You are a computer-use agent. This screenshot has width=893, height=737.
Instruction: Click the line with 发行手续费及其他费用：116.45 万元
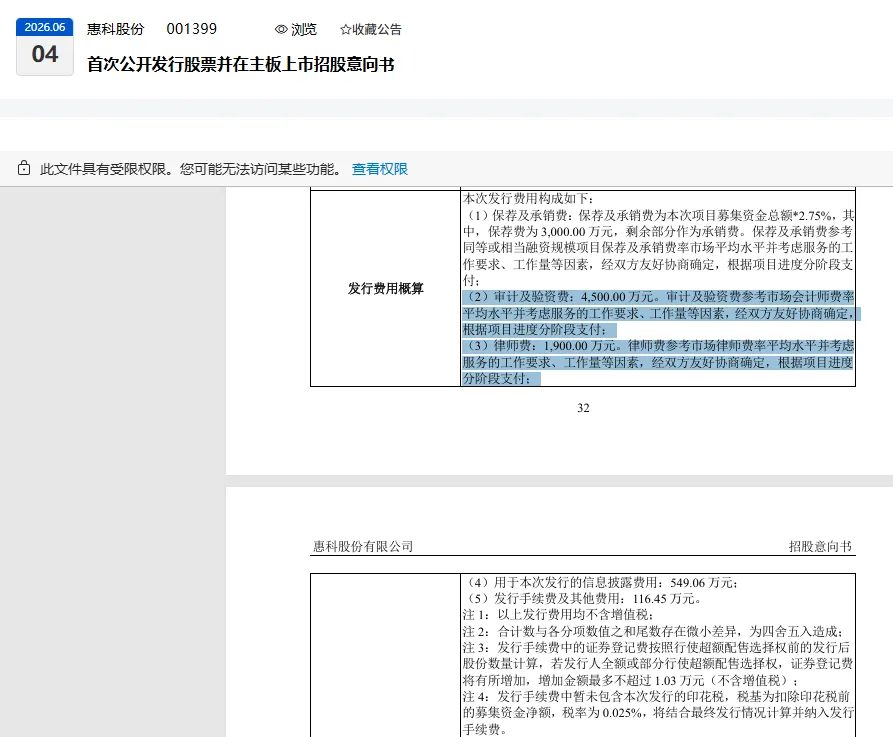coord(584,599)
